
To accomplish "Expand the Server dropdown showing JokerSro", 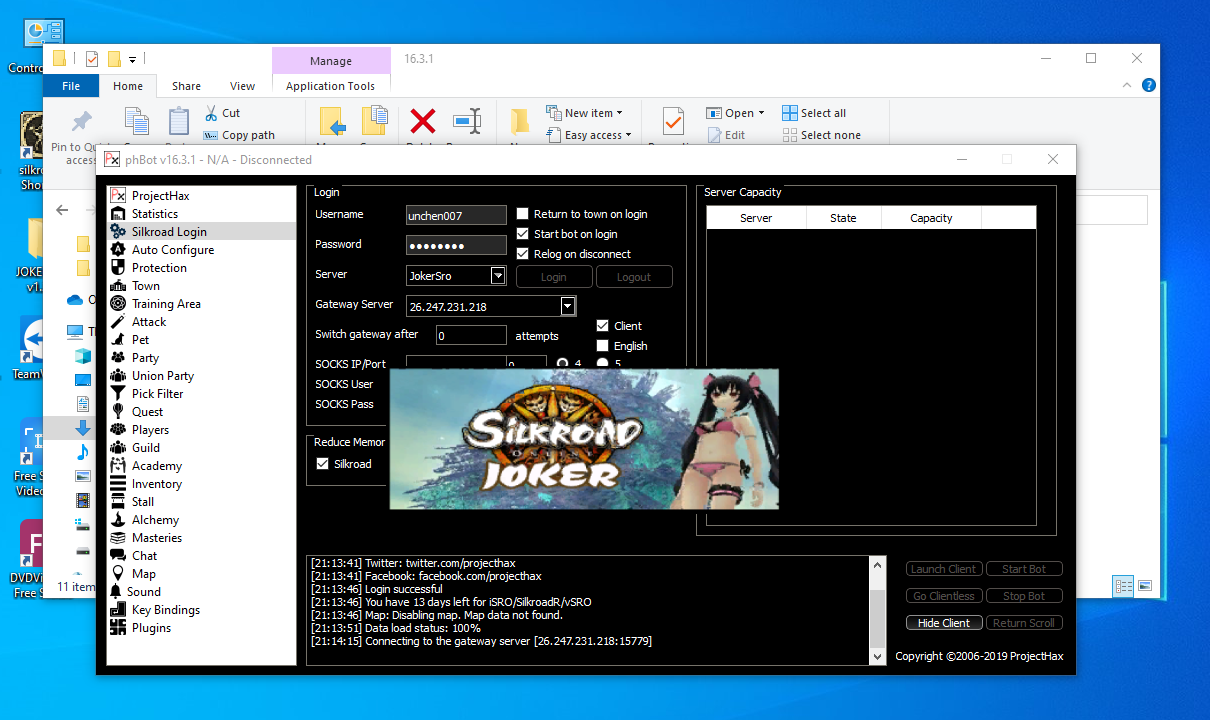I will [498, 276].
